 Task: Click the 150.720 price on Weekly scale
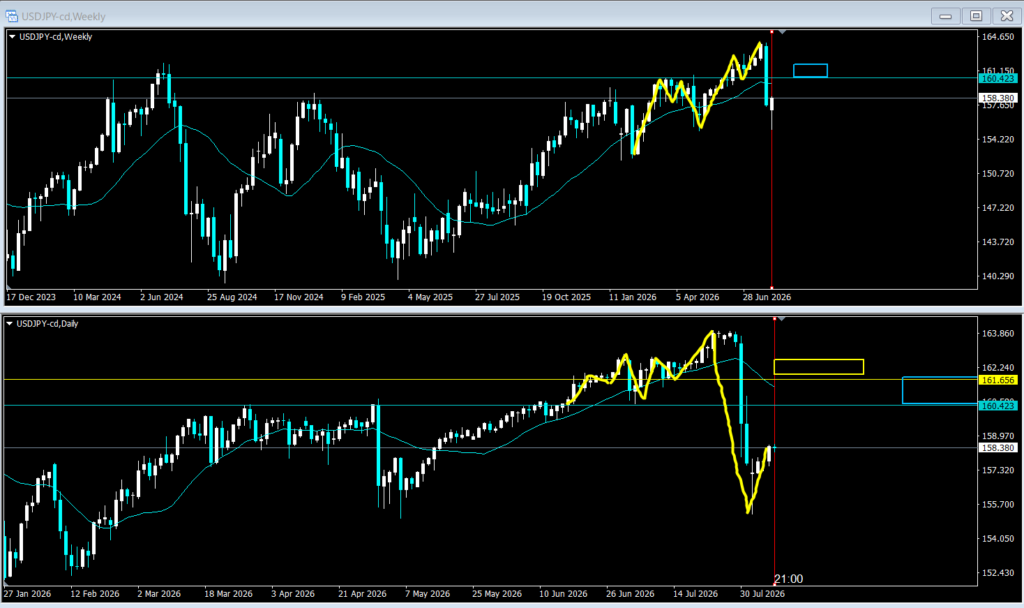point(998,174)
